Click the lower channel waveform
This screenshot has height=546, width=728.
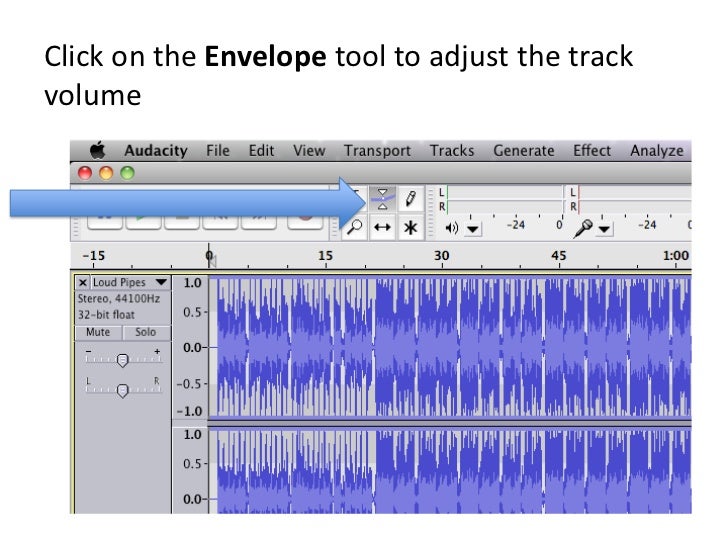pos(450,471)
